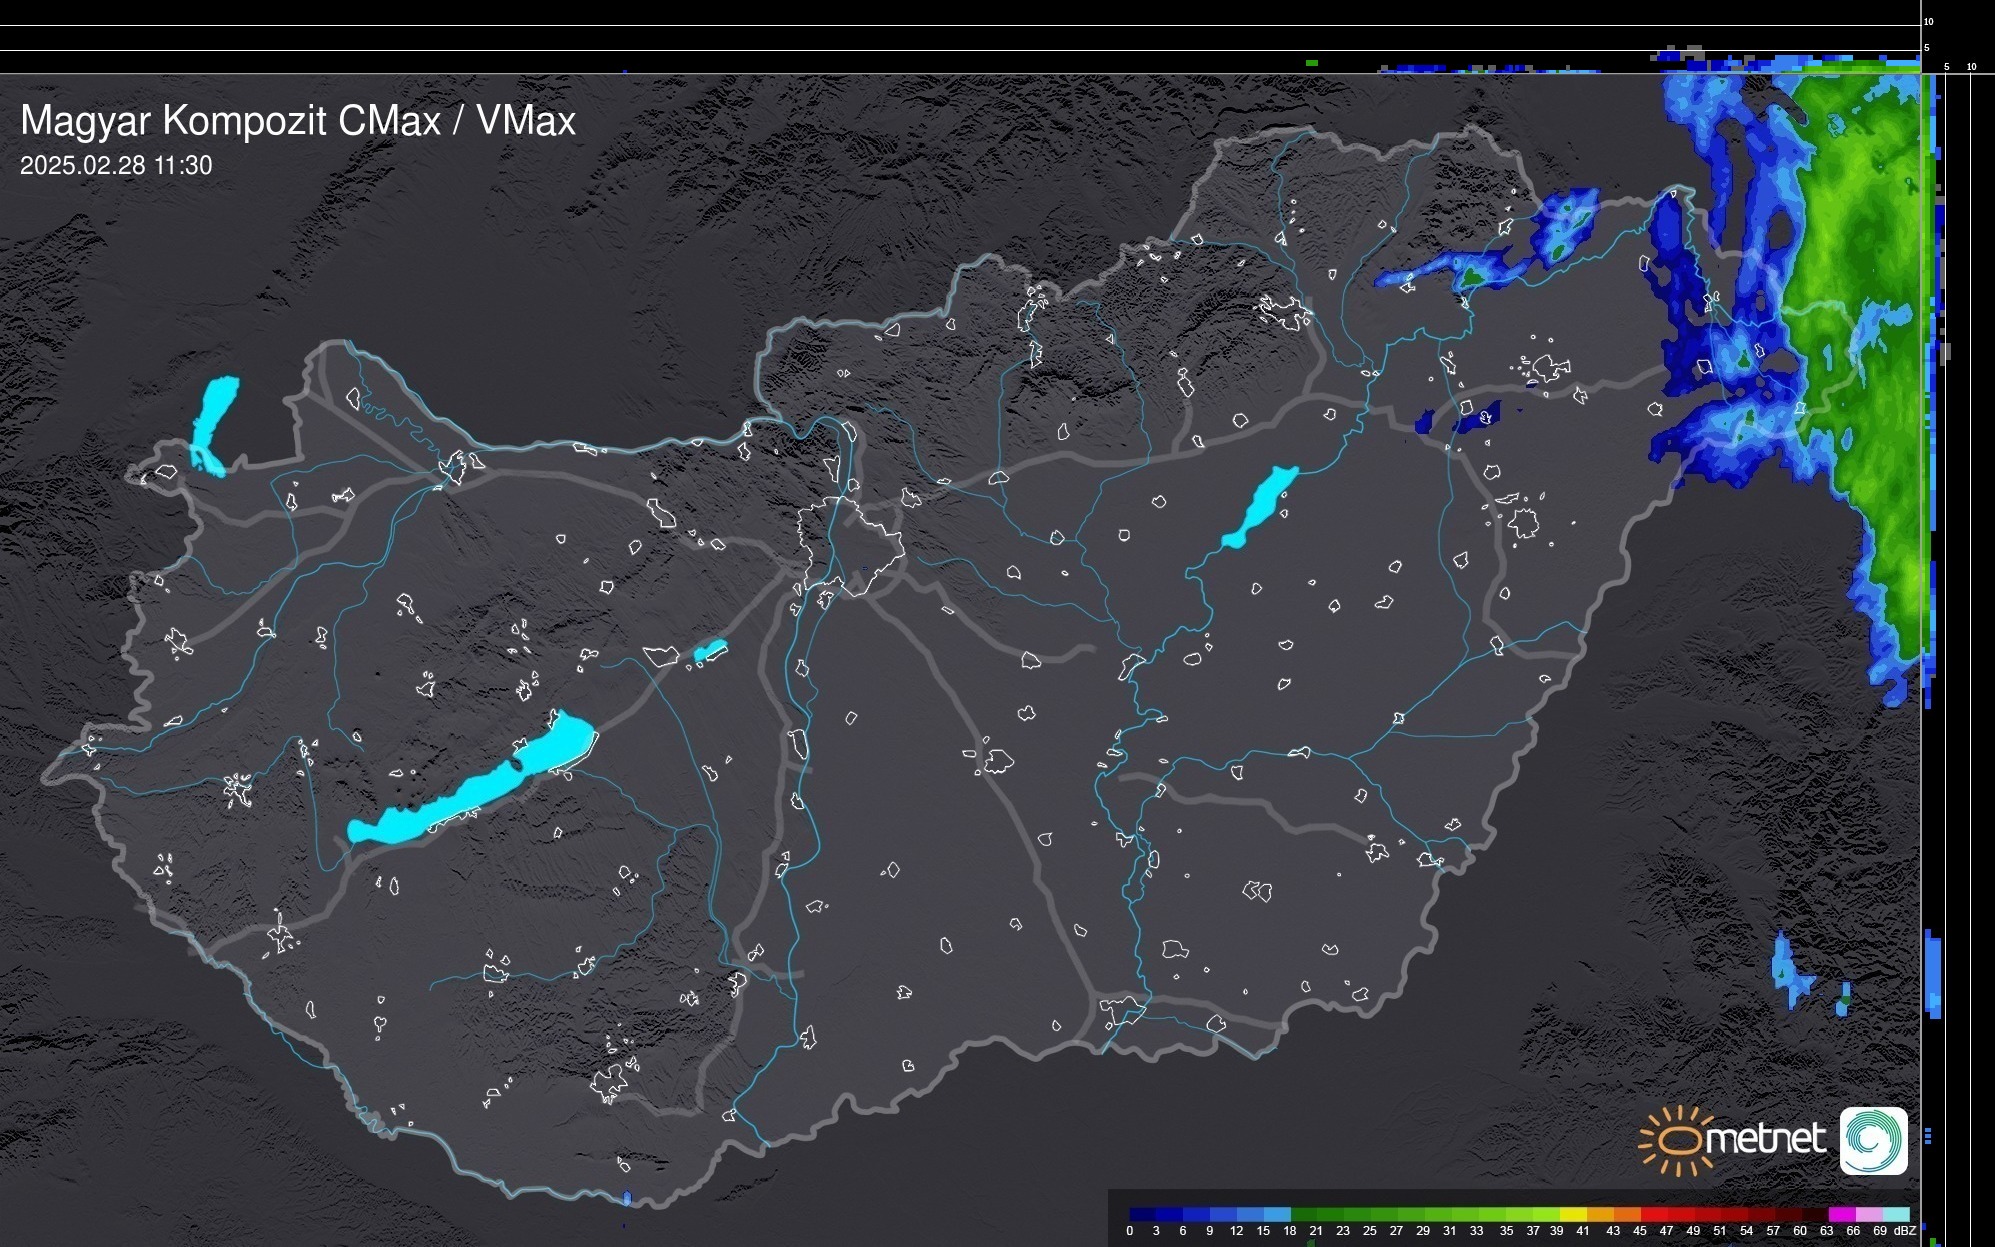
Task: Click the Magyar Kompozit CMax / VMax title
Action: 298,121
